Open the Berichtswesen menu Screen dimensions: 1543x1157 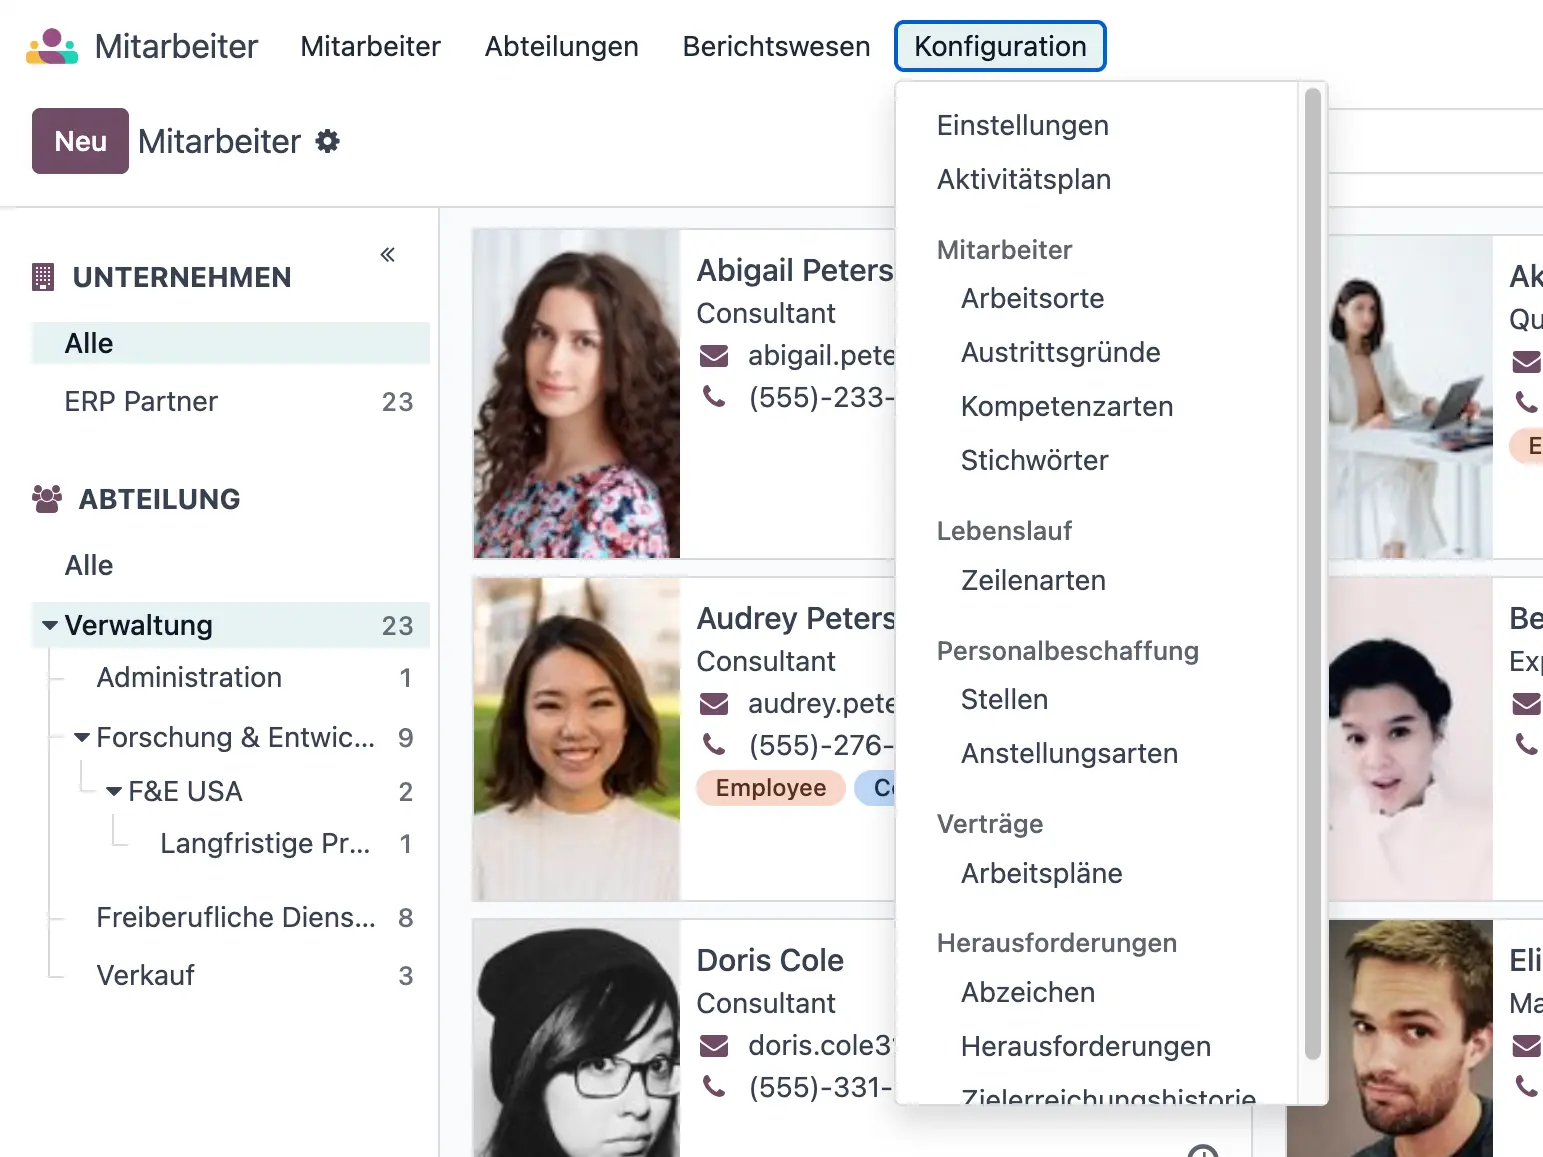click(x=776, y=46)
